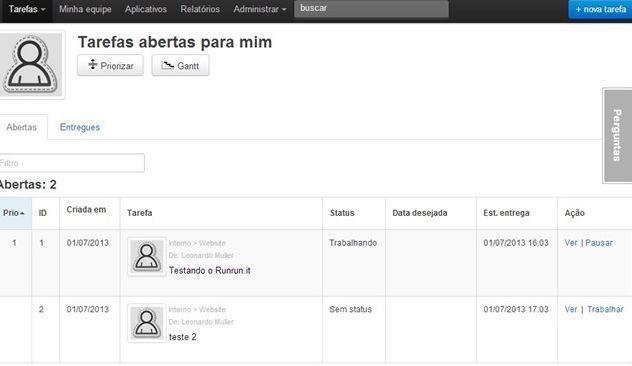Open the Tarefas dropdown menu

pos(26,9)
